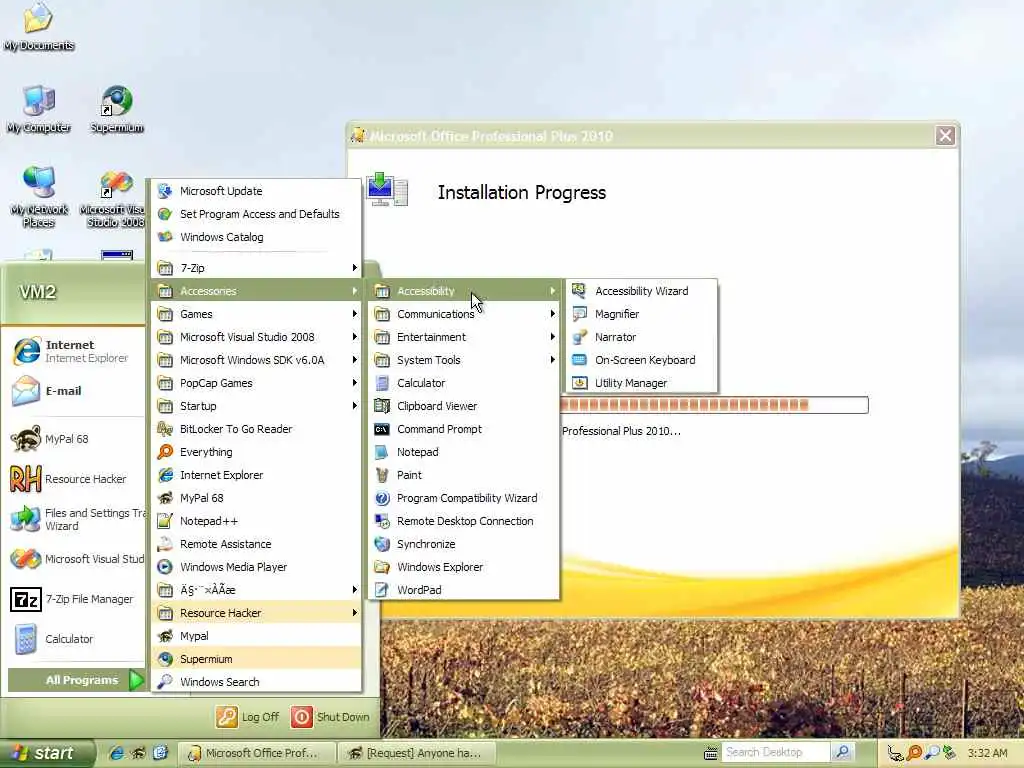
Task: Click the Program Compatibility Wizard icon
Action: pos(382,498)
